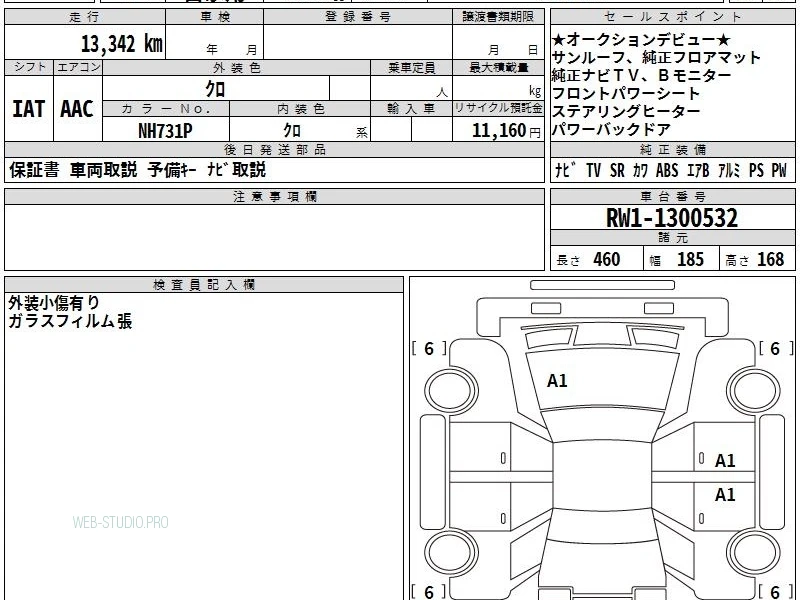Click the PS equipment code
This screenshot has height=600, width=800.
(756, 170)
